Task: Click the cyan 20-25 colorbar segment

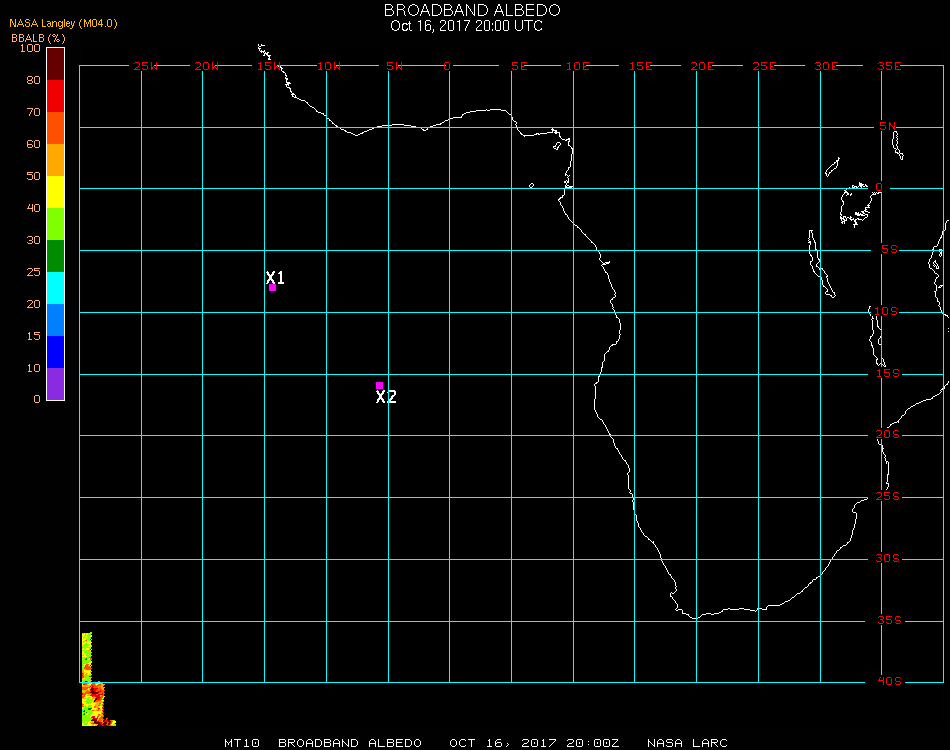Action: (x=55, y=288)
